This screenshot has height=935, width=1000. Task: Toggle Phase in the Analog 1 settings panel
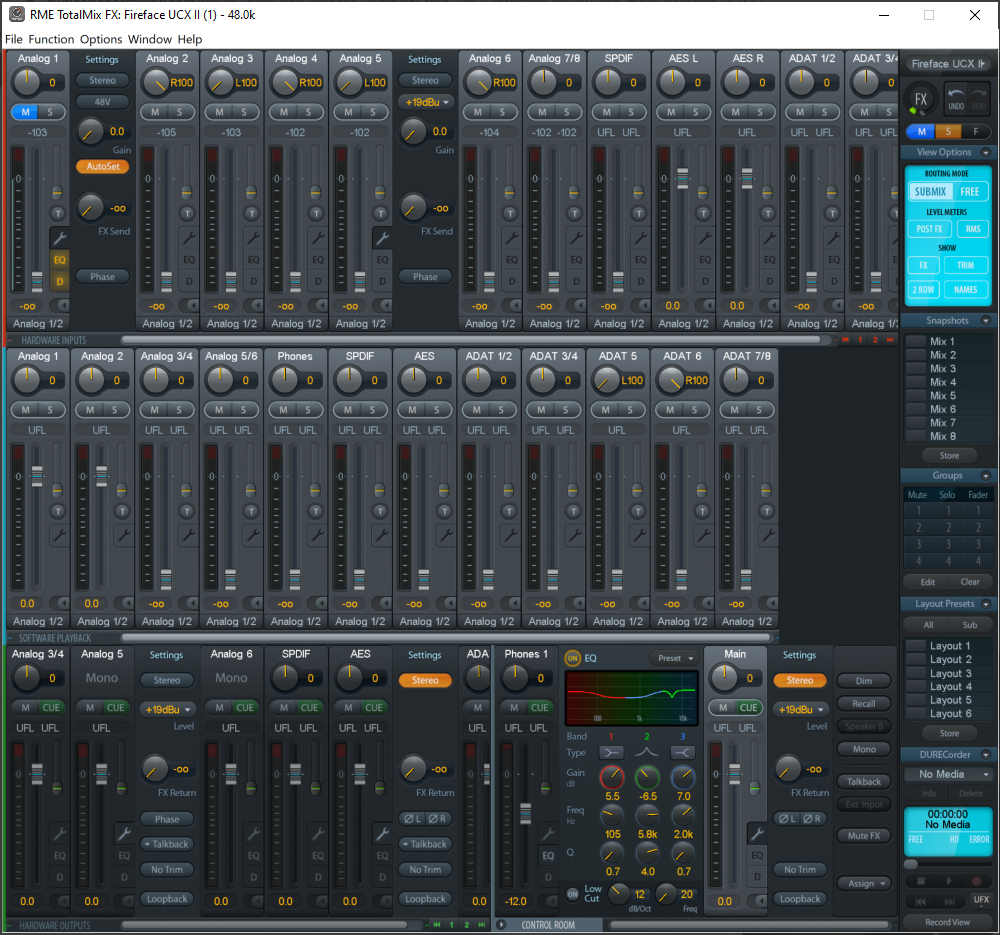tap(103, 277)
